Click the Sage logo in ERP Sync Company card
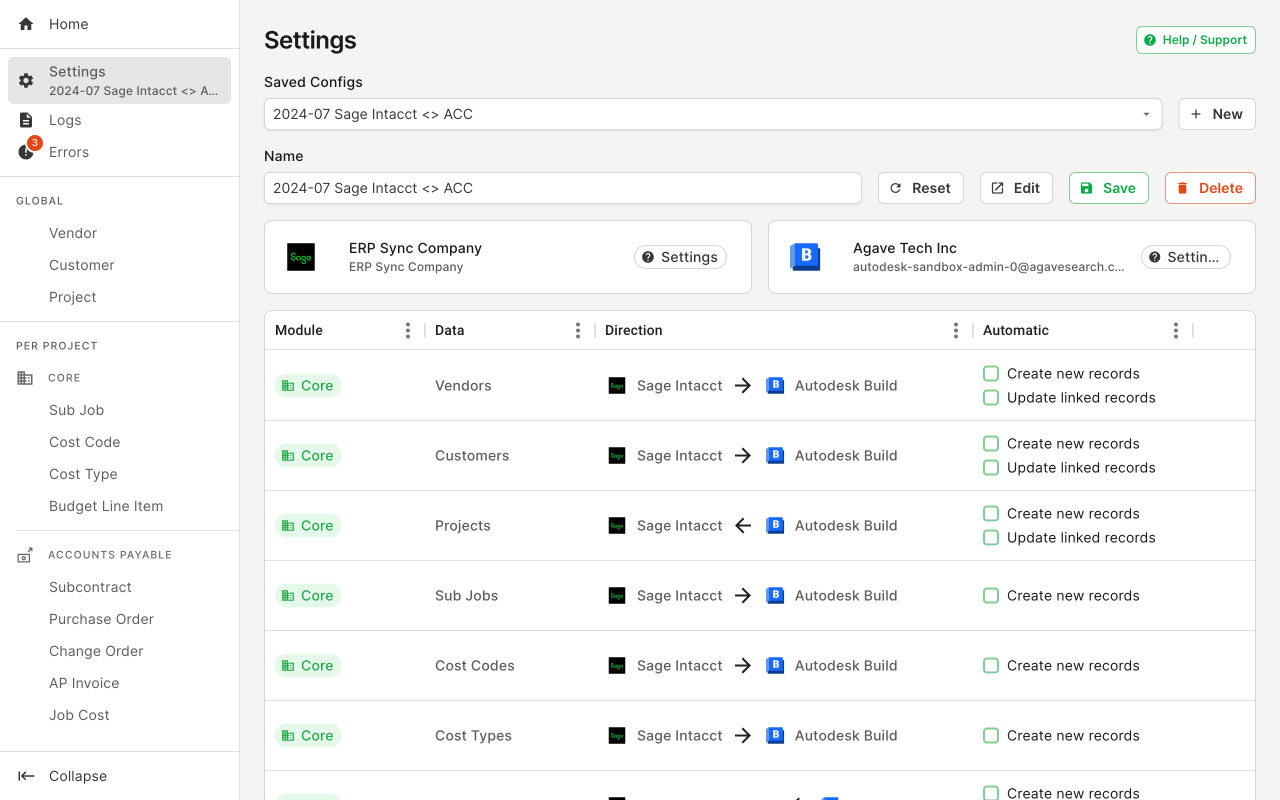 click(301, 257)
